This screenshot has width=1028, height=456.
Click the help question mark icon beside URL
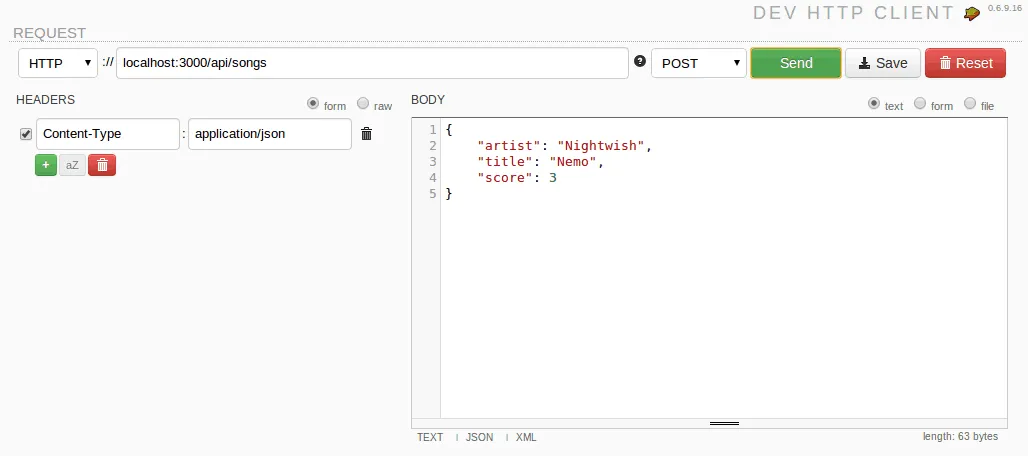(640, 62)
